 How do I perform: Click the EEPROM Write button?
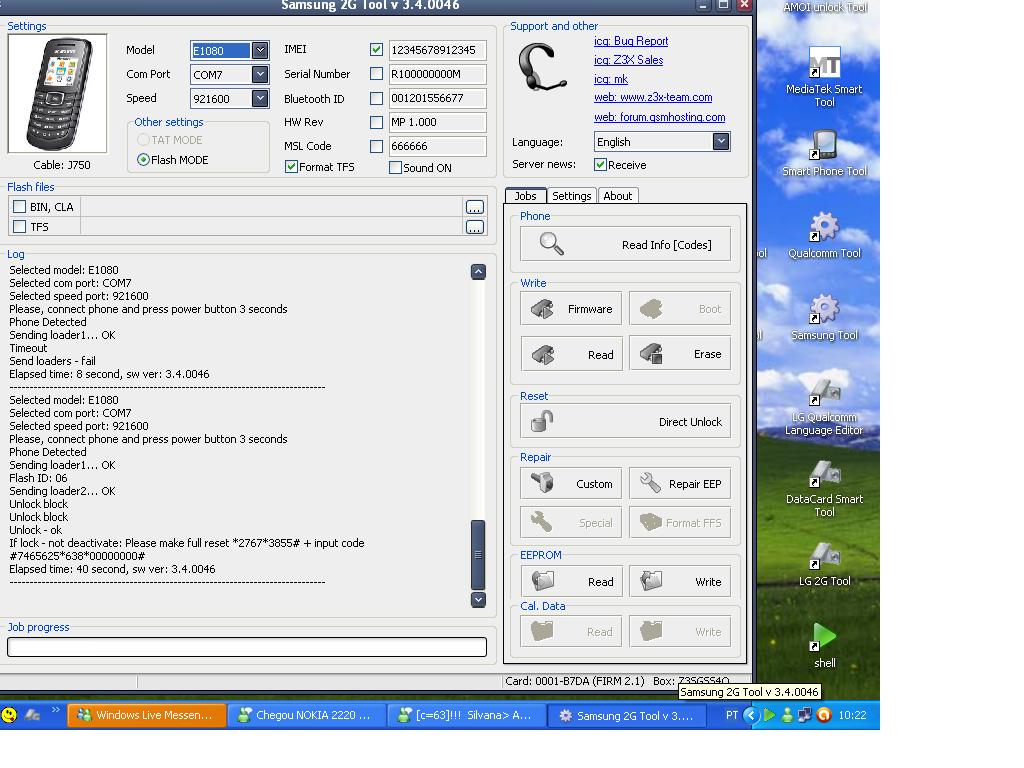(679, 581)
